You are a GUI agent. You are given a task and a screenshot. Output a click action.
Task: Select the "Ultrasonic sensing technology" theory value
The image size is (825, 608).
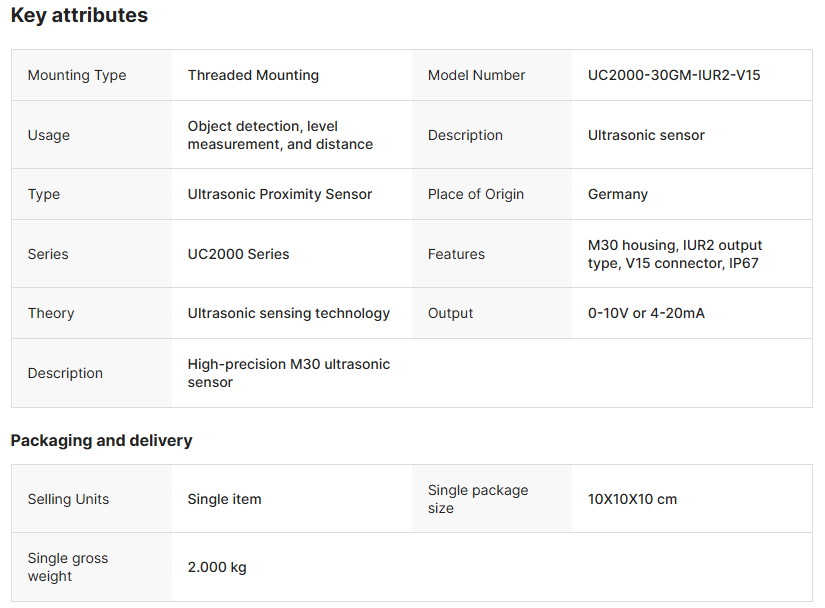tap(288, 313)
